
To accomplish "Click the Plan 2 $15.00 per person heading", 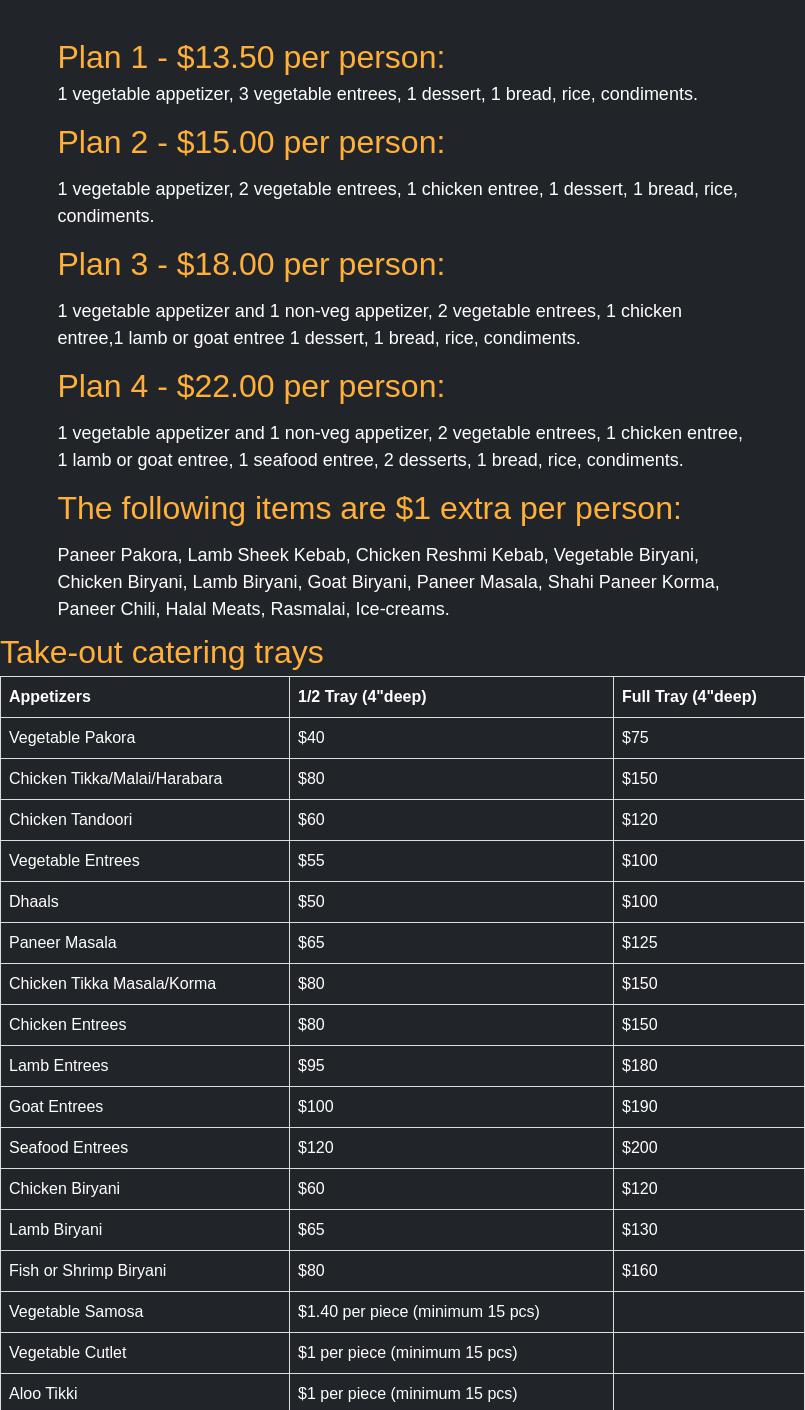I will (x=251, y=142).
